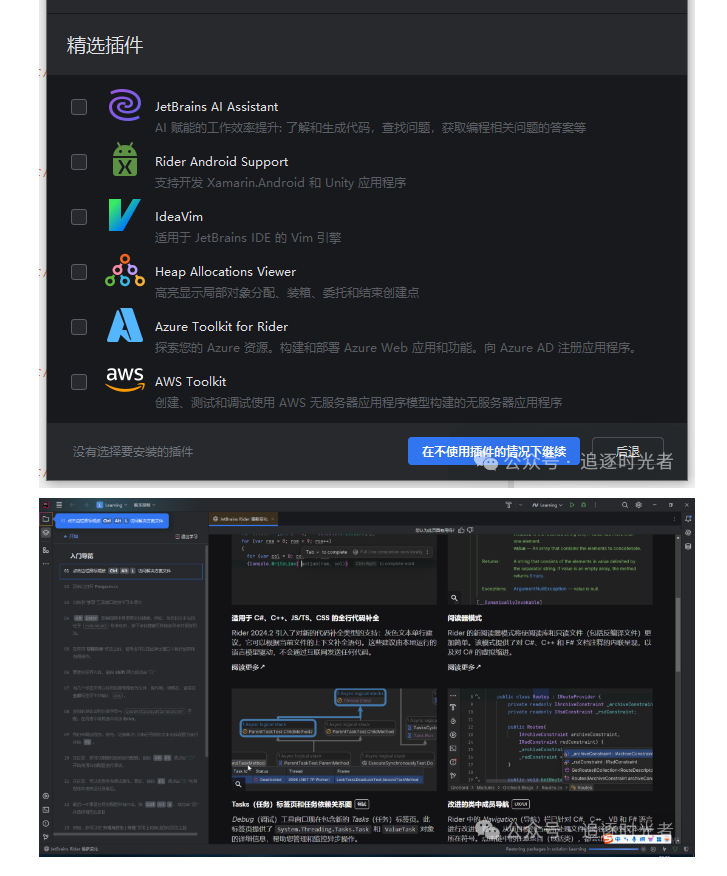This screenshot has height=876, width=727.
Task: Open the Learn tool window icon
Action: coord(46,533)
